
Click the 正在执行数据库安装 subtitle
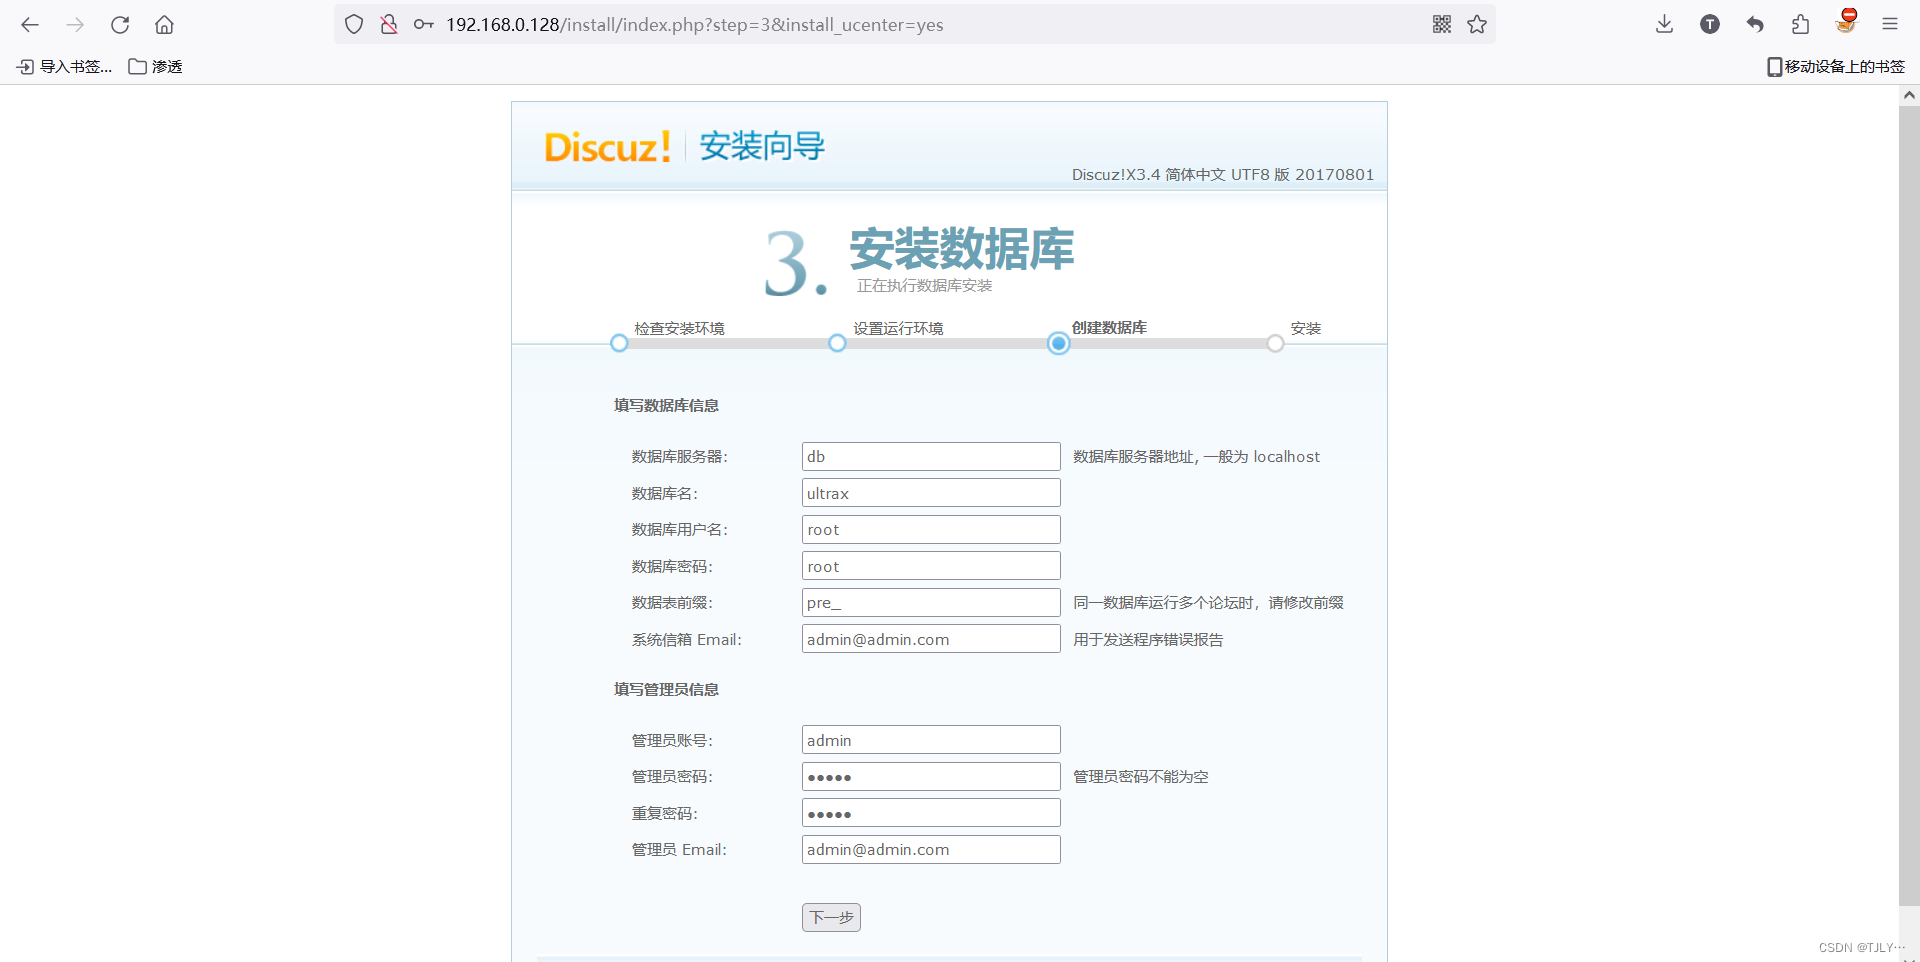click(x=924, y=286)
